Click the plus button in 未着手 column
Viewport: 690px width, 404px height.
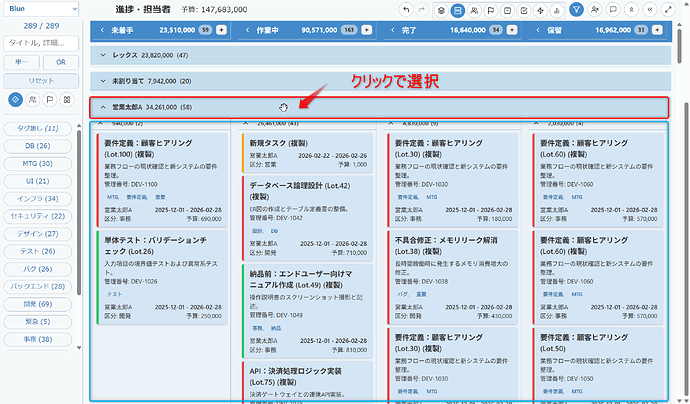pyautogui.click(x=219, y=31)
